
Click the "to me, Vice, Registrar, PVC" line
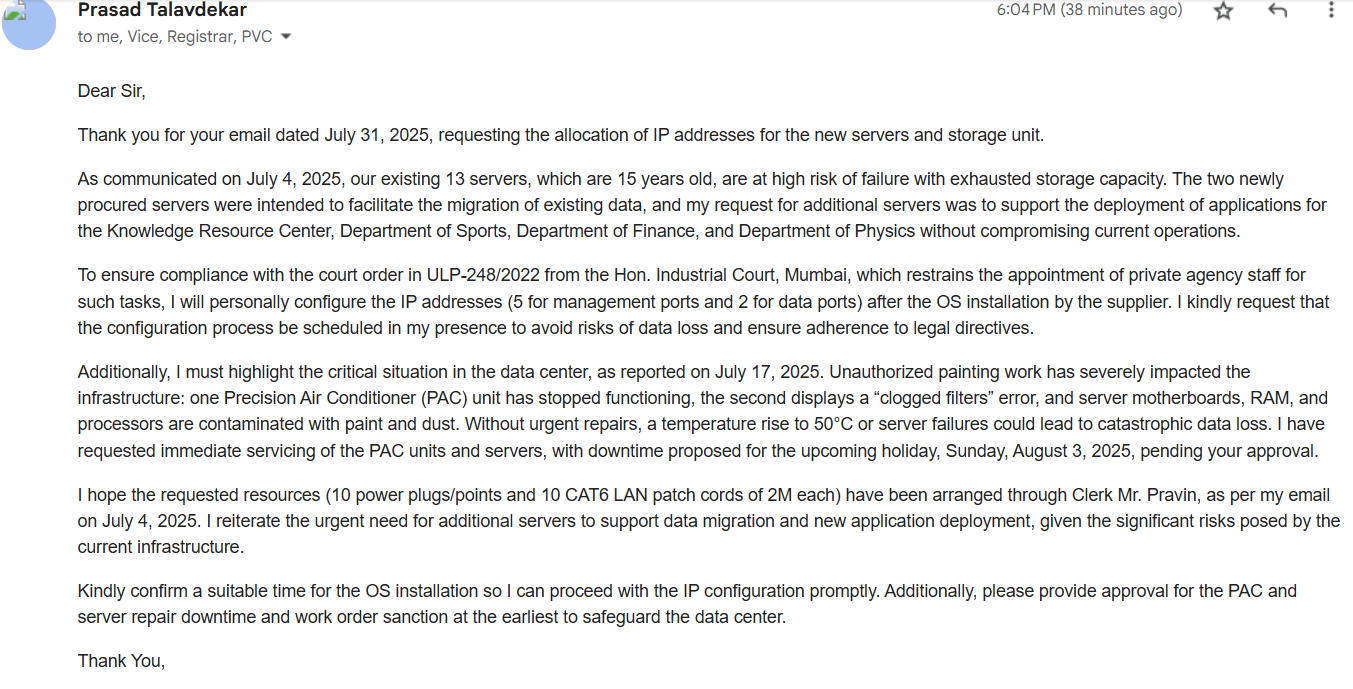(174, 37)
